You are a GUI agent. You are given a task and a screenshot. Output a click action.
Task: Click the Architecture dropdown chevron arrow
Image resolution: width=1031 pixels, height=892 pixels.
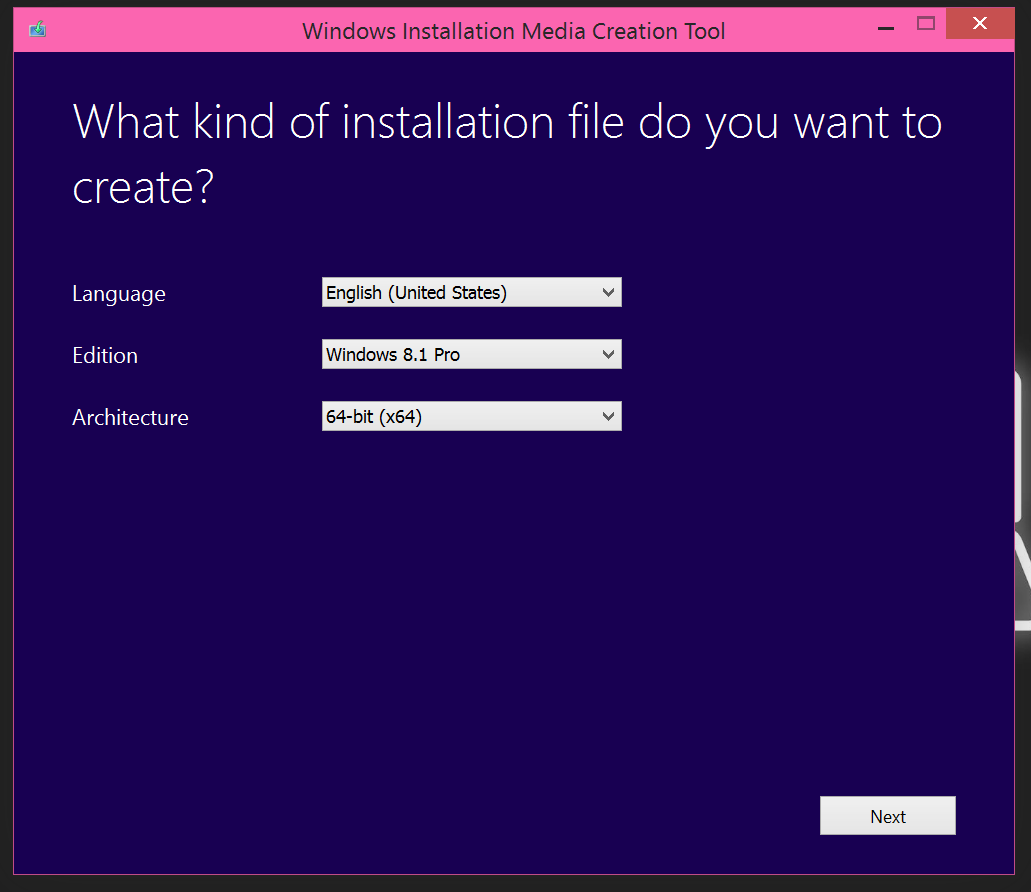point(608,417)
